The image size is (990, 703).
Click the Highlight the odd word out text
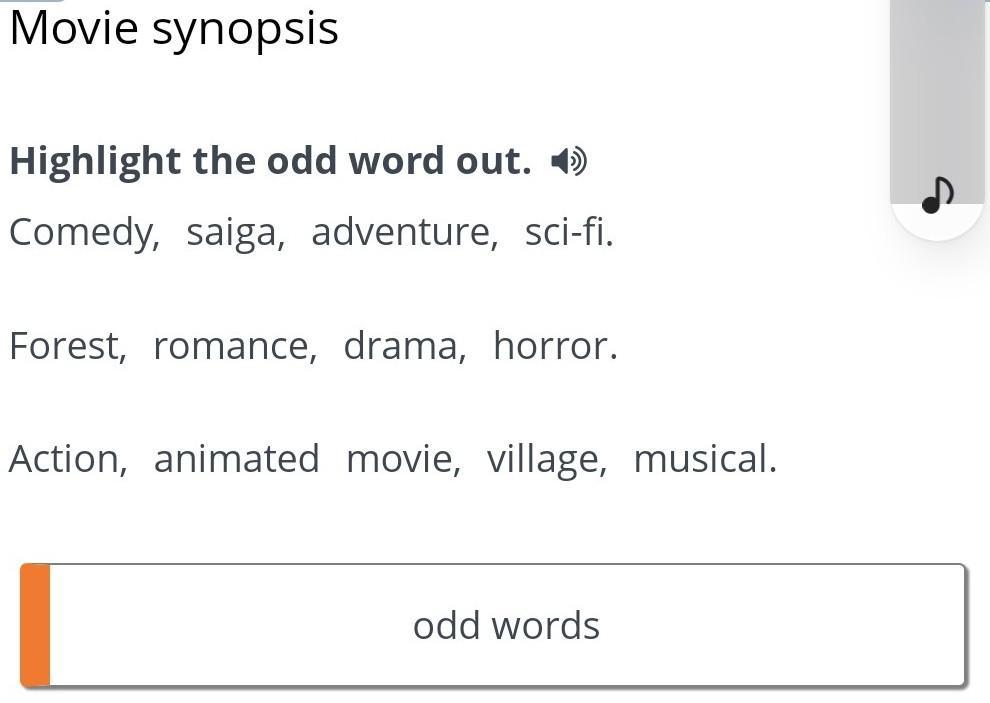click(x=270, y=161)
